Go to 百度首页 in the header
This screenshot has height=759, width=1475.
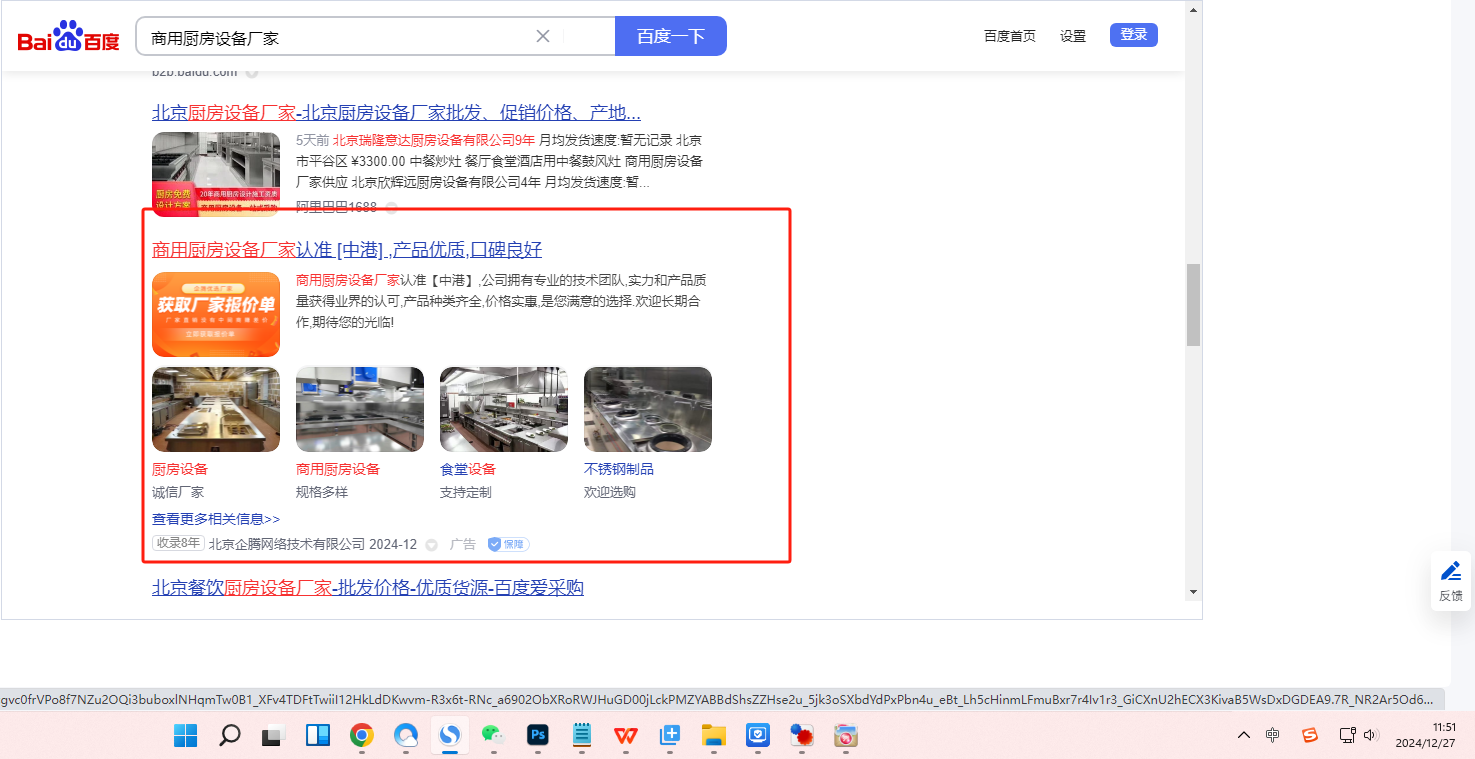[x=1009, y=36]
